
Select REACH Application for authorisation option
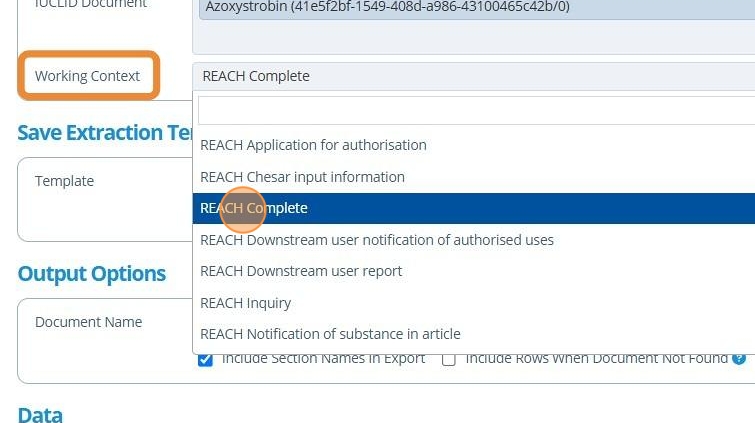click(474, 145)
